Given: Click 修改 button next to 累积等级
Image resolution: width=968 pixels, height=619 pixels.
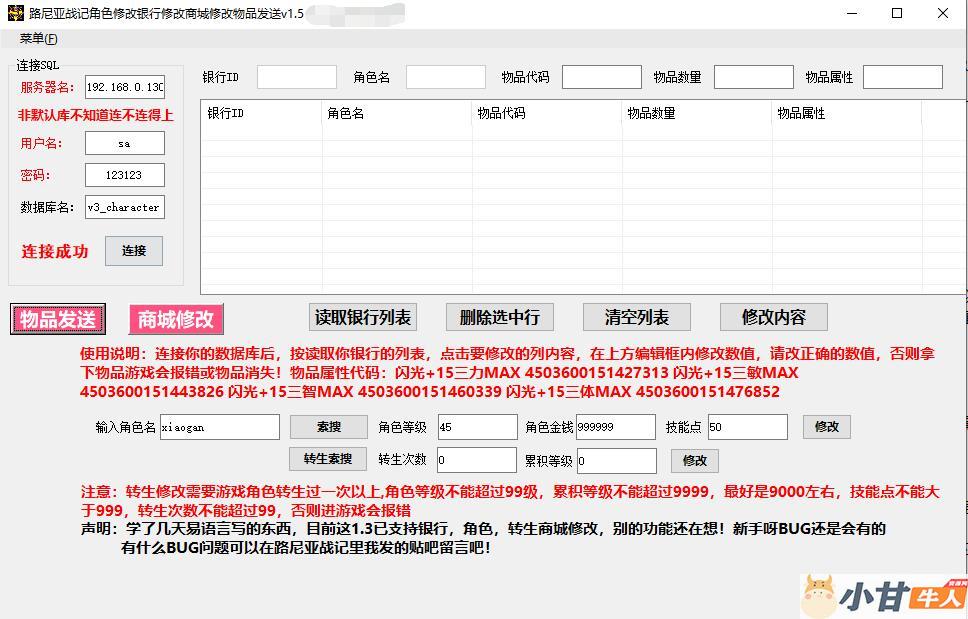Looking at the screenshot, I should (x=694, y=461).
